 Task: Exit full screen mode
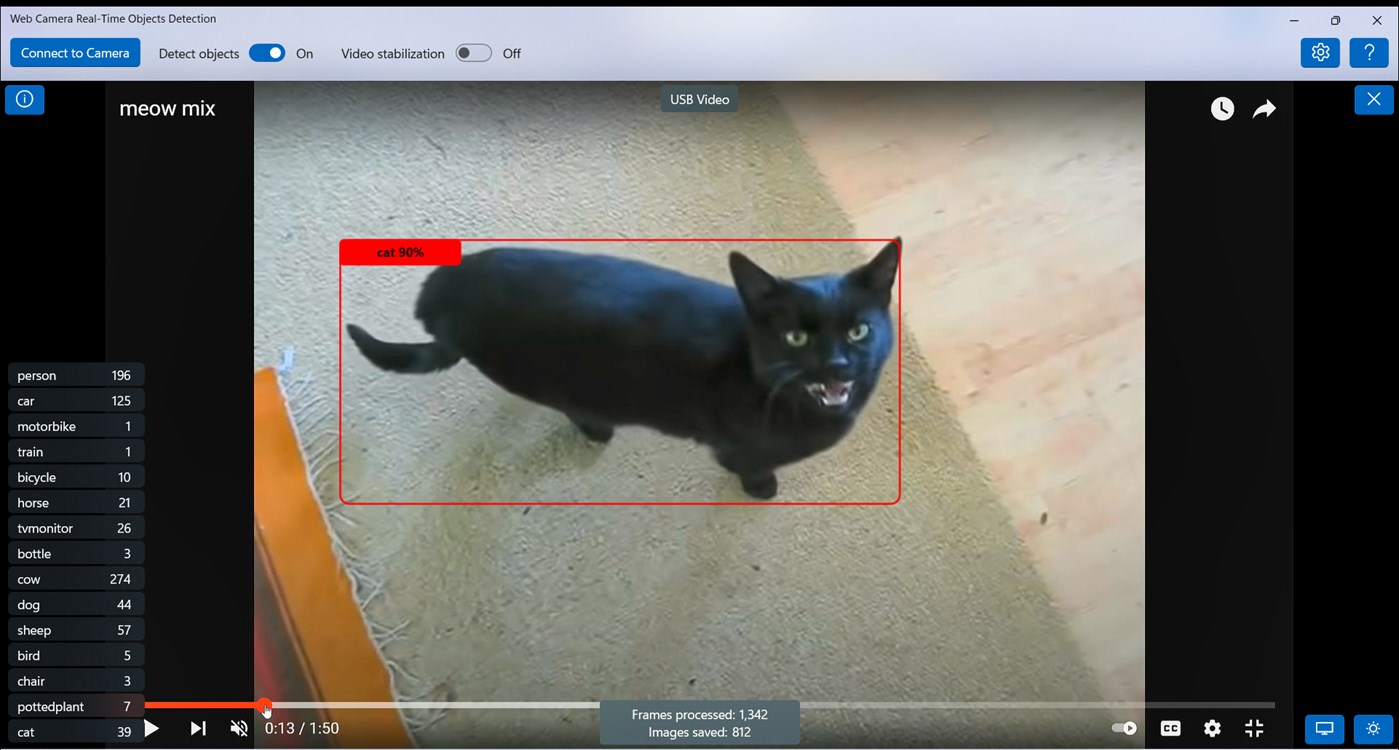coord(1254,729)
